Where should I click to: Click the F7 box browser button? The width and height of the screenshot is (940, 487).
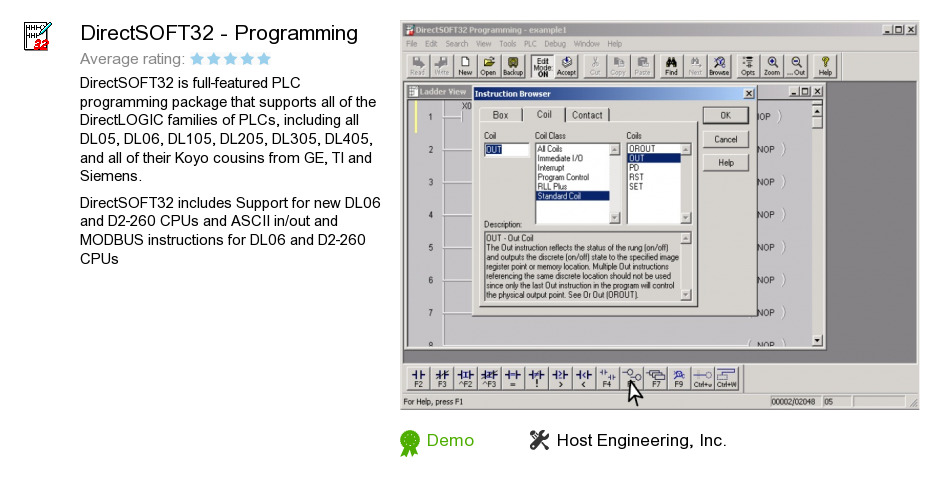tap(656, 378)
